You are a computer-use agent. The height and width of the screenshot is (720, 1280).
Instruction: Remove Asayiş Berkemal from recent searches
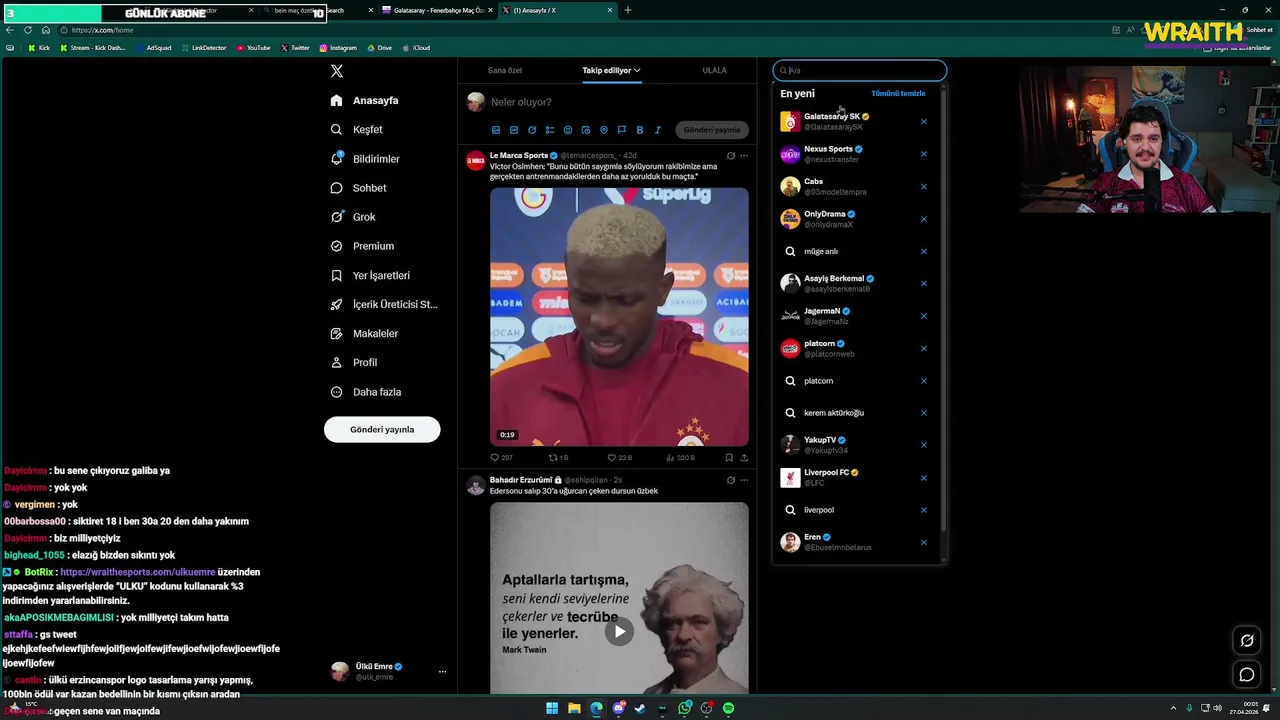[924, 284]
